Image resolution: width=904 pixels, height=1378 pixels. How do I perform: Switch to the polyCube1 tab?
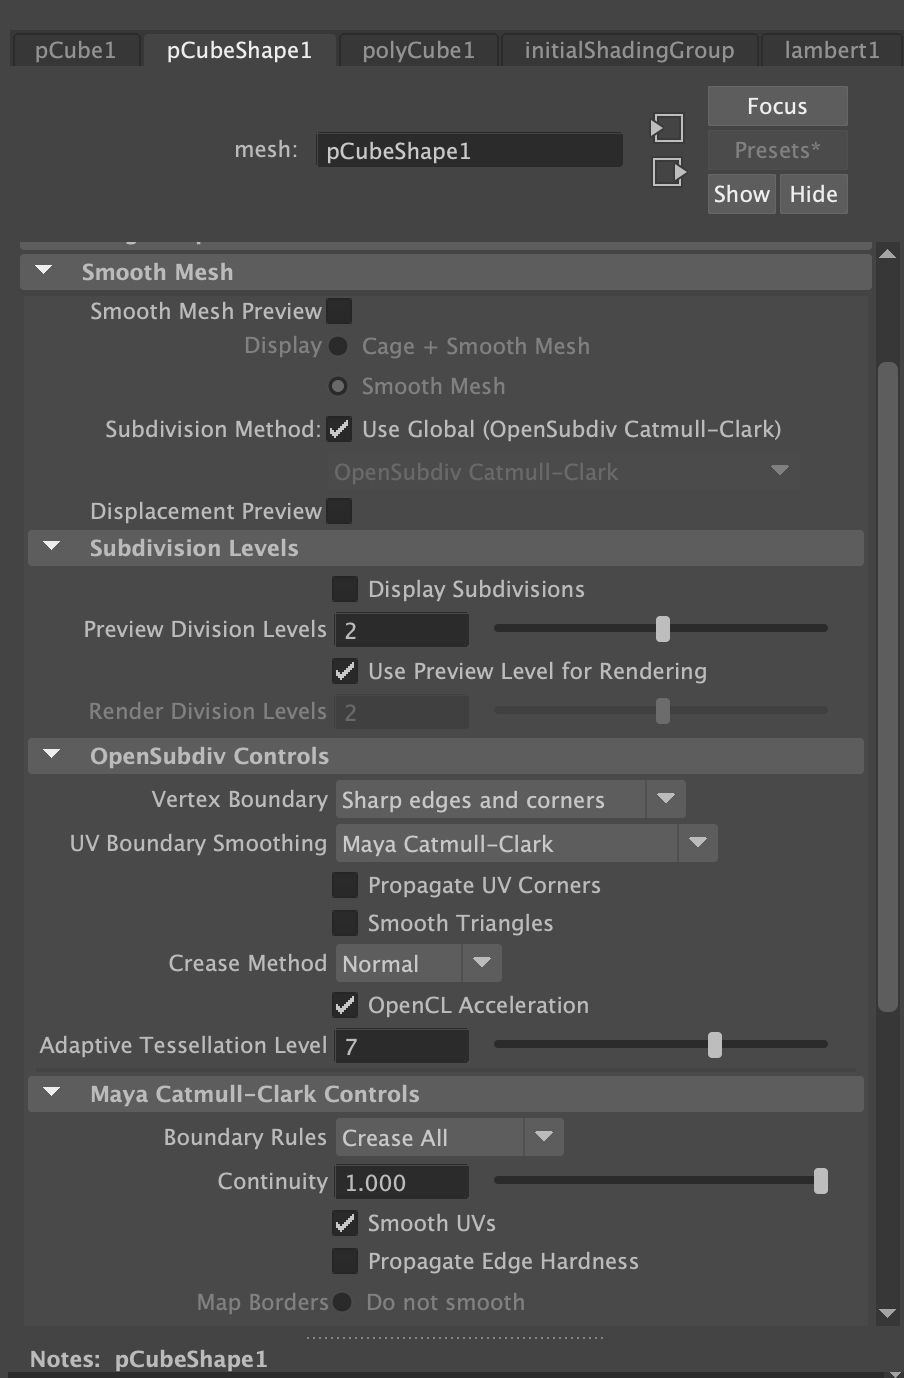point(417,49)
